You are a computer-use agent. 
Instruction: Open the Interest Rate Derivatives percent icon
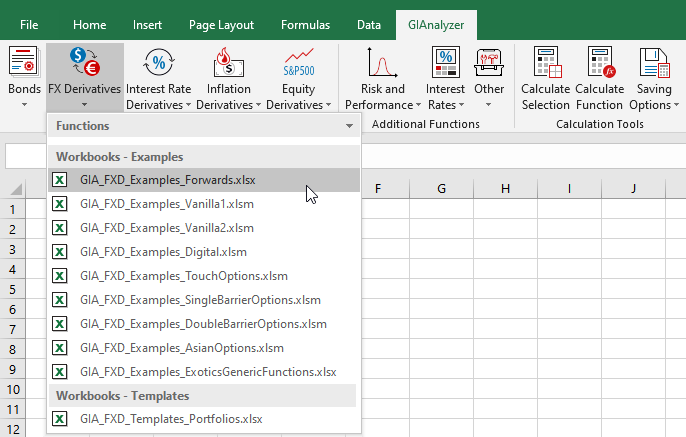159,63
